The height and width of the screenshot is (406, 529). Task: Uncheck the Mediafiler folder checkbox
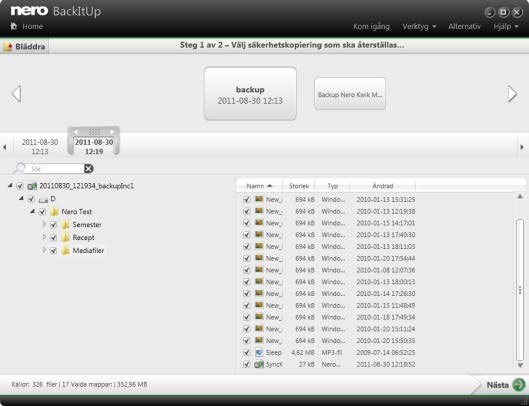(x=53, y=251)
